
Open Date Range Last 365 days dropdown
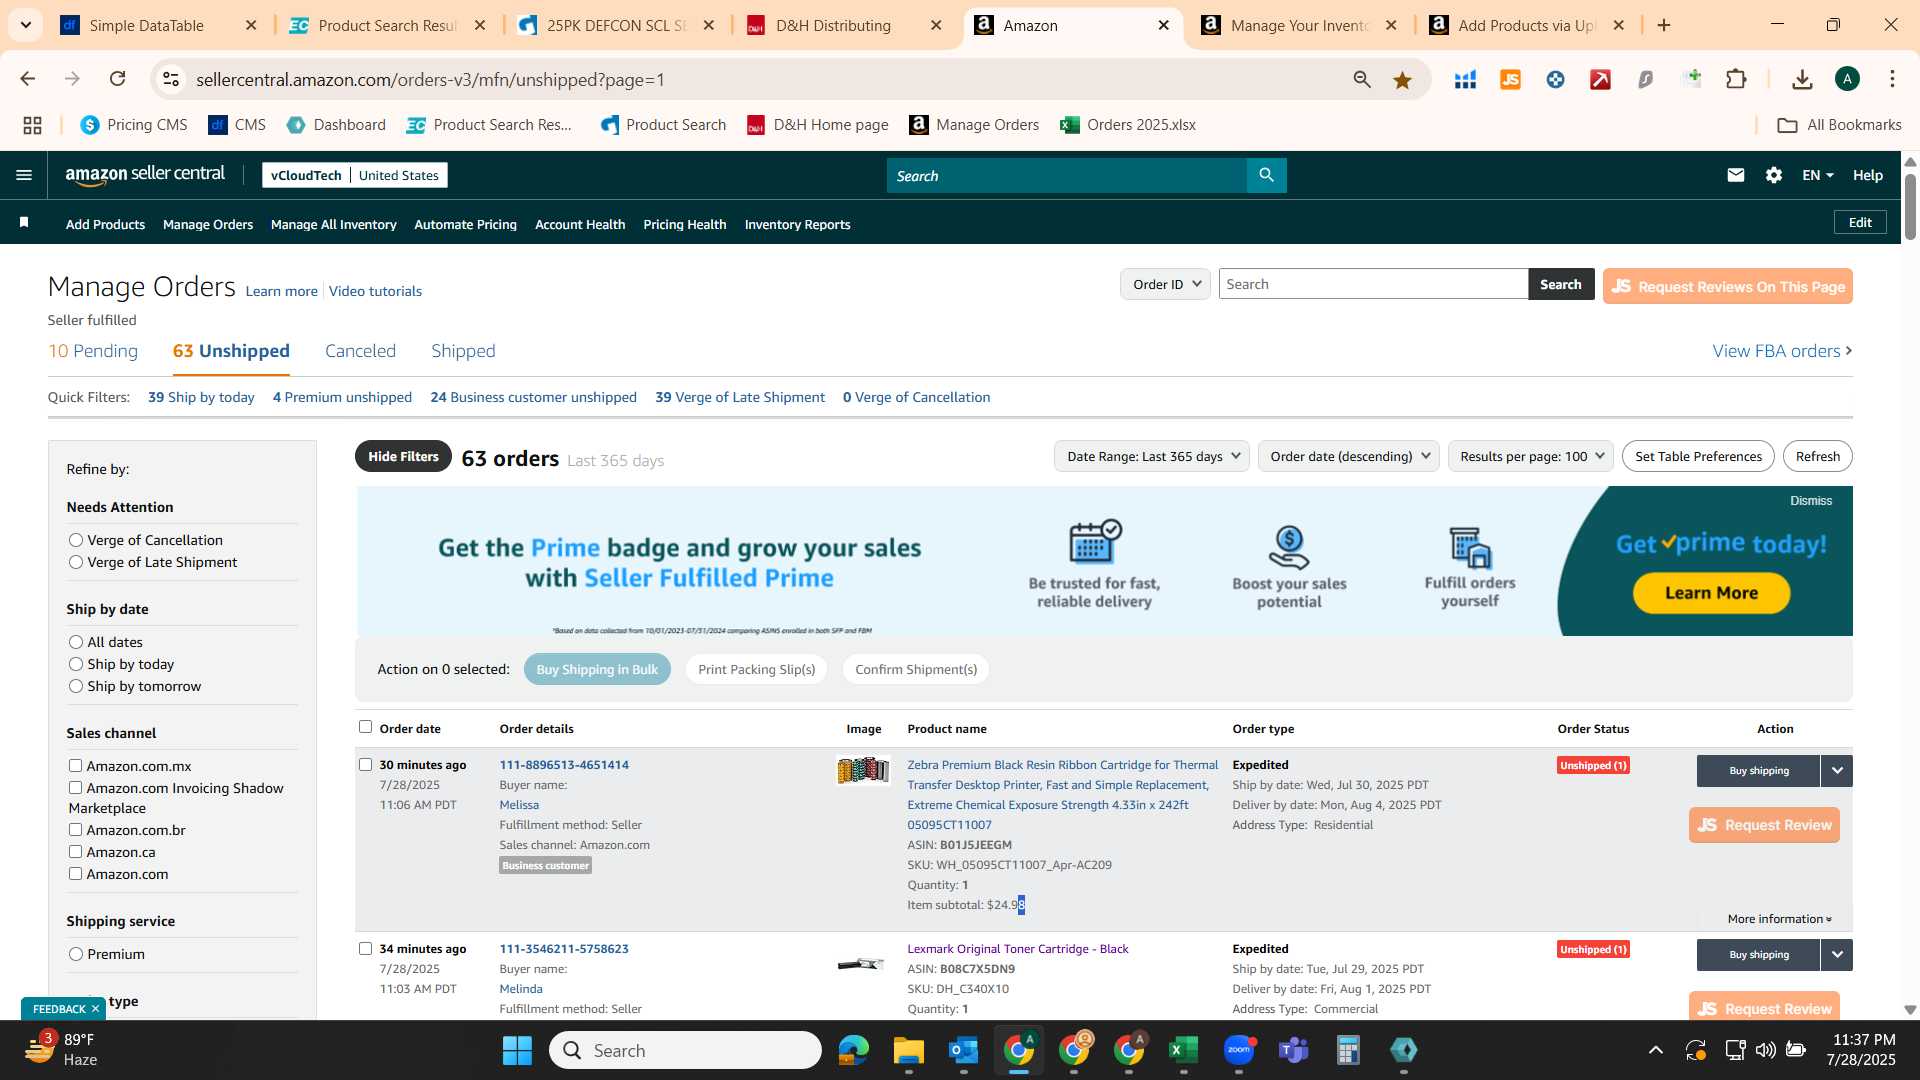[1153, 456]
